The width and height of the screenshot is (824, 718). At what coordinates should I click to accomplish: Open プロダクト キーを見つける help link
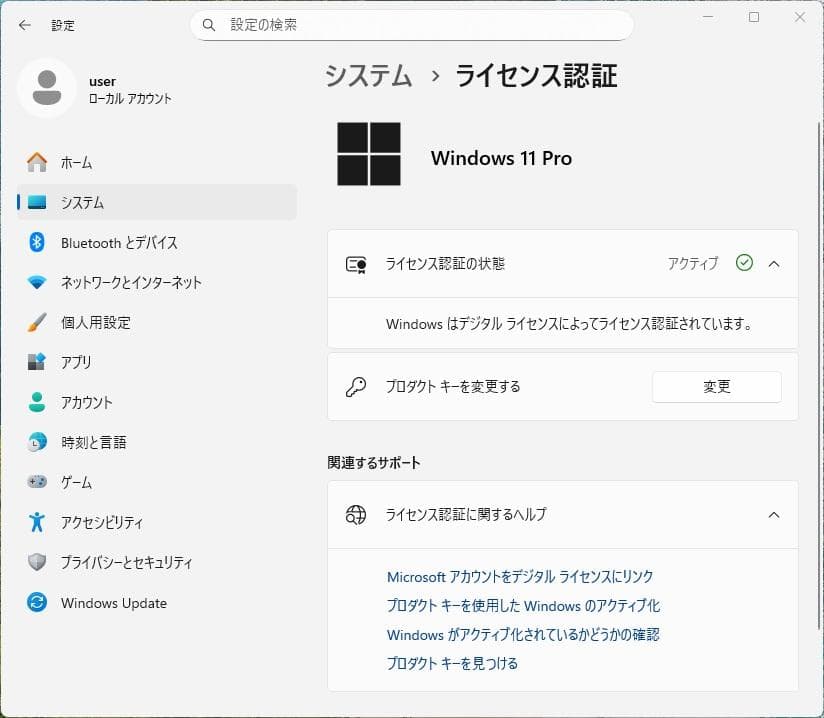pyautogui.click(x=452, y=663)
